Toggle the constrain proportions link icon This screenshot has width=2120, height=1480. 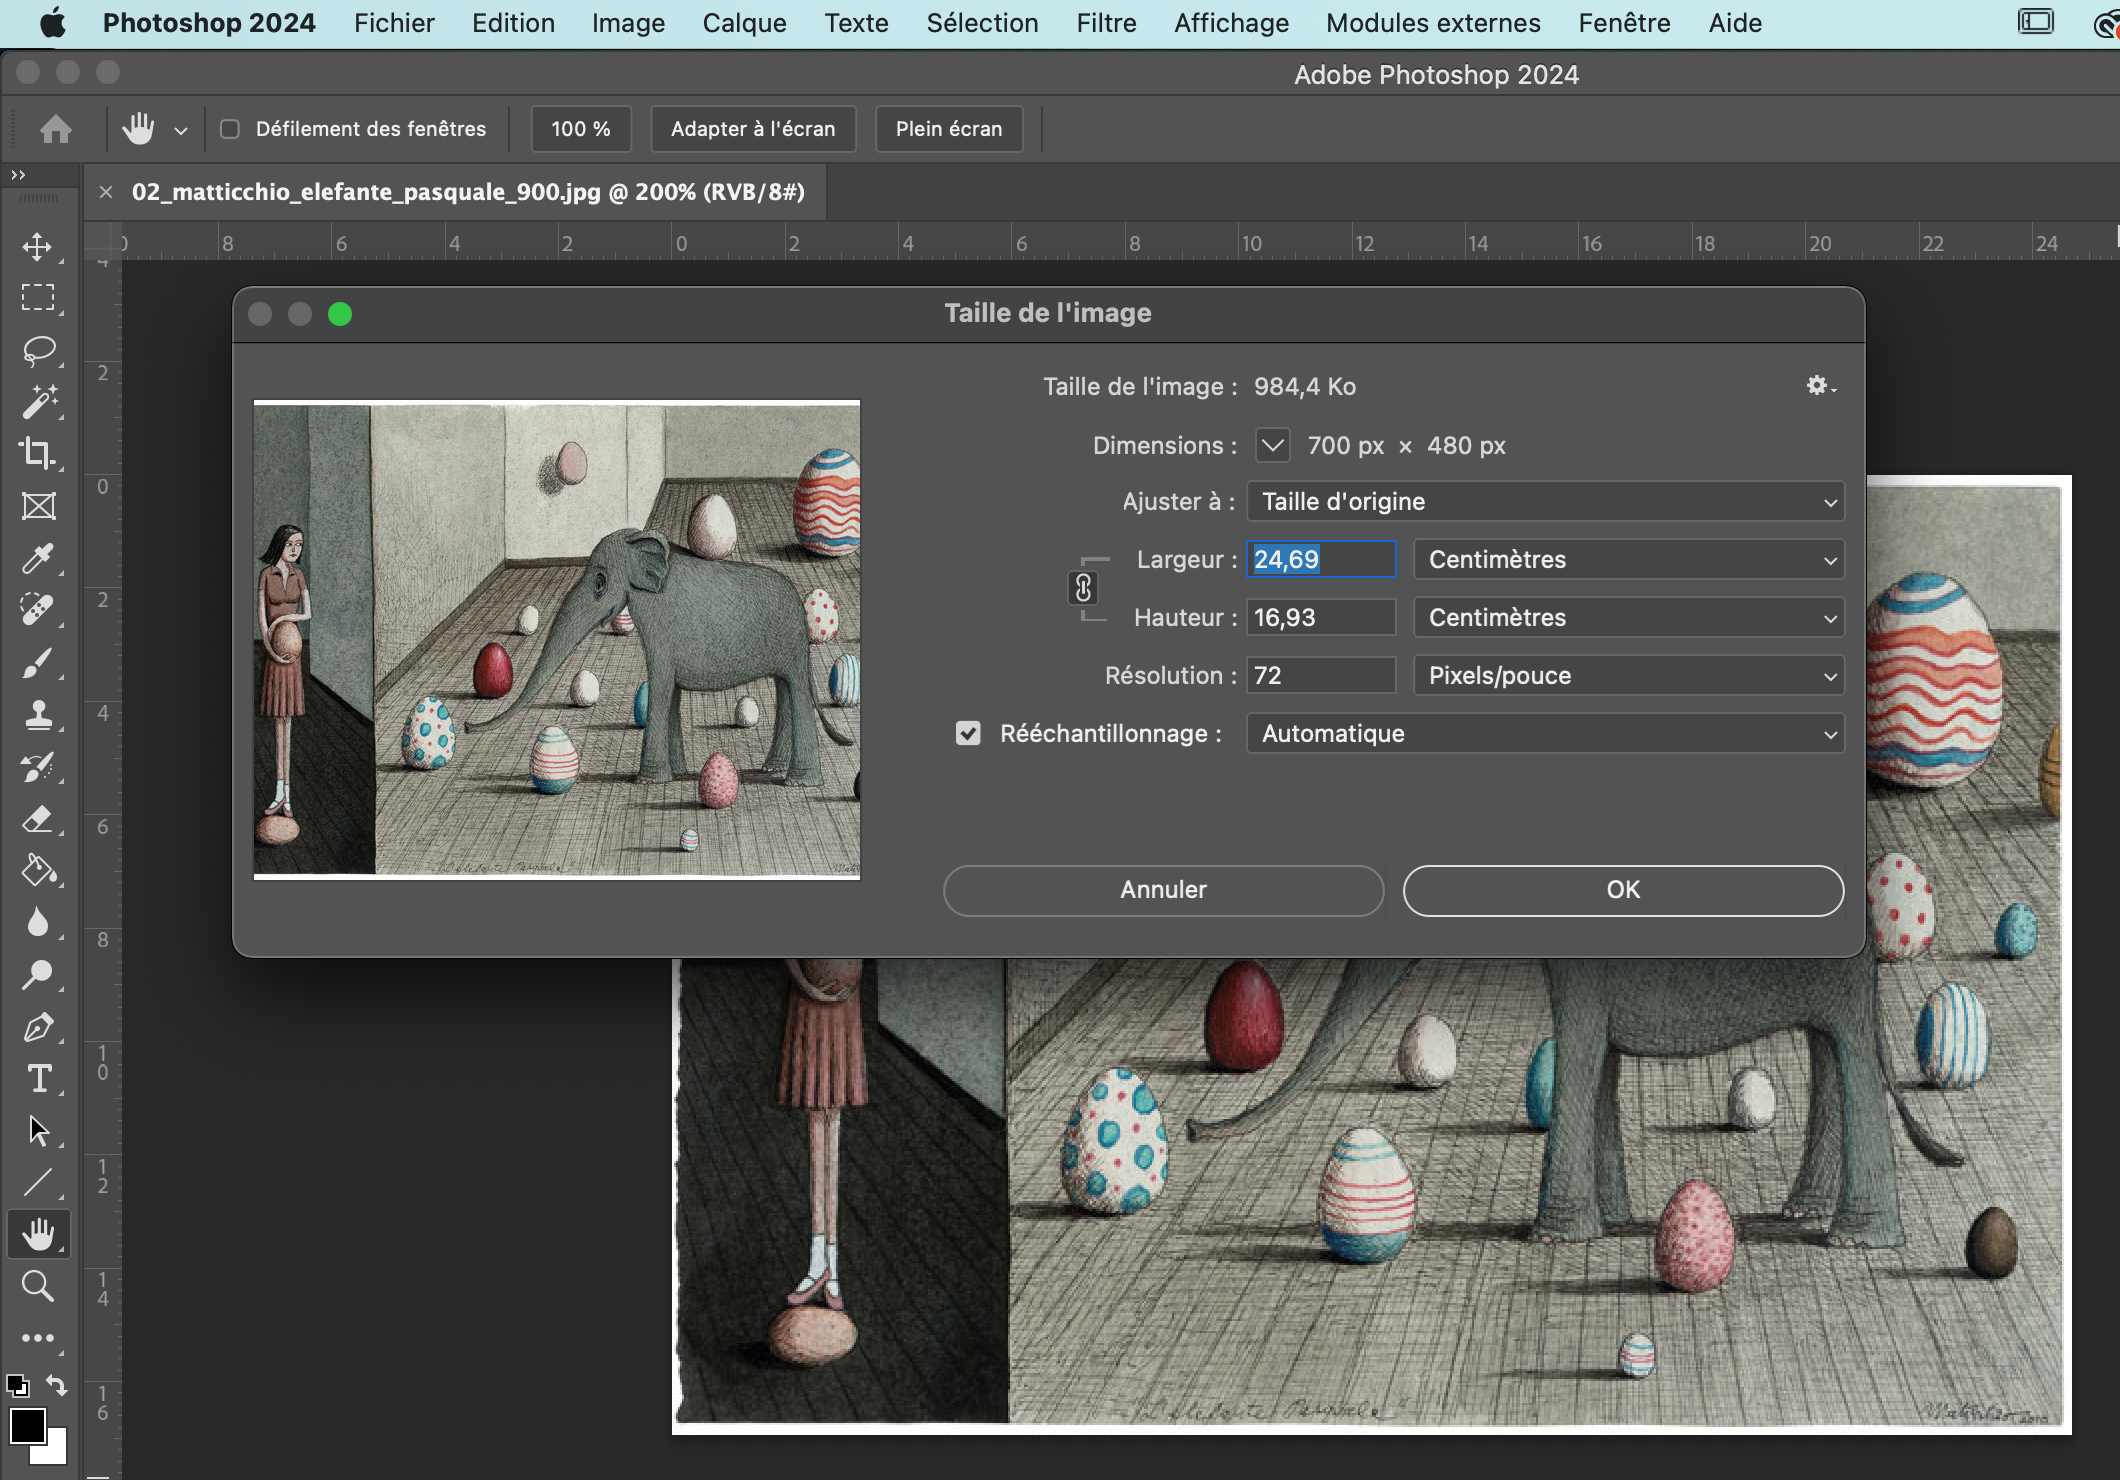click(x=1083, y=588)
